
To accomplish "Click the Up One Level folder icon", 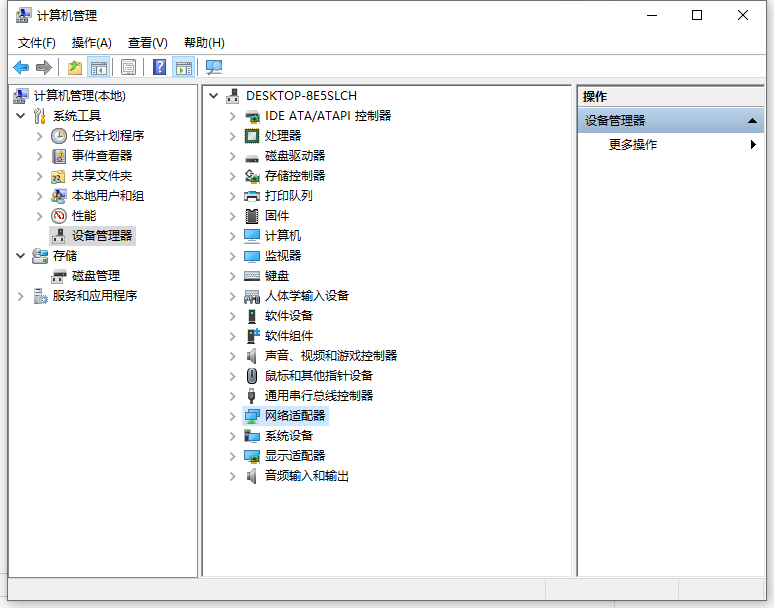I will tap(74, 67).
